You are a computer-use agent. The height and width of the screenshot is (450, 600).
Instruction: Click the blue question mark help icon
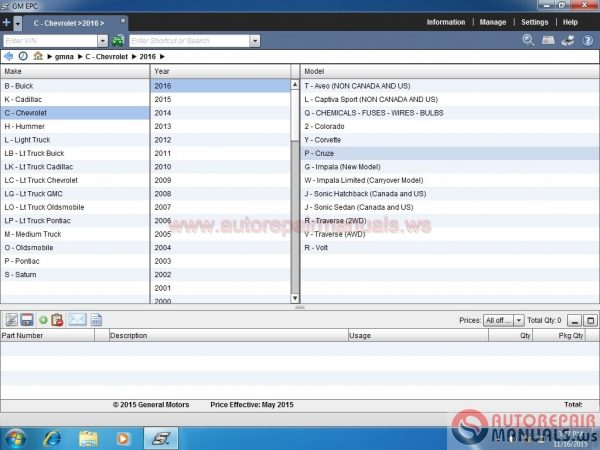[x=587, y=40]
